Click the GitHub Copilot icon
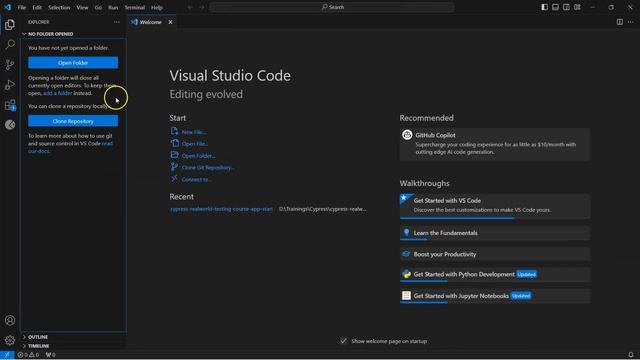 click(407, 135)
